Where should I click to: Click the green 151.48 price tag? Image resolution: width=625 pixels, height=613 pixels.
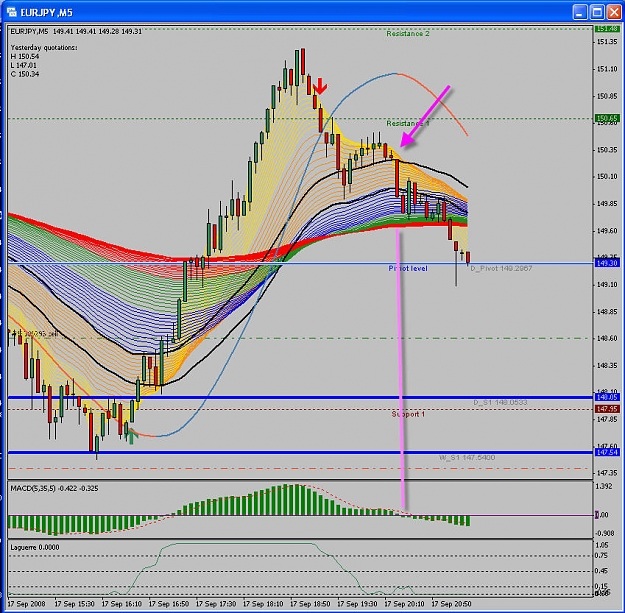(607, 29)
